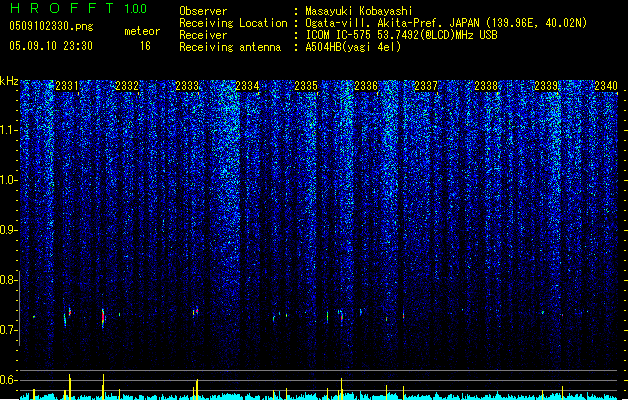Select the filename 0509102330.png
629x400 pixels.
[x=51, y=26]
